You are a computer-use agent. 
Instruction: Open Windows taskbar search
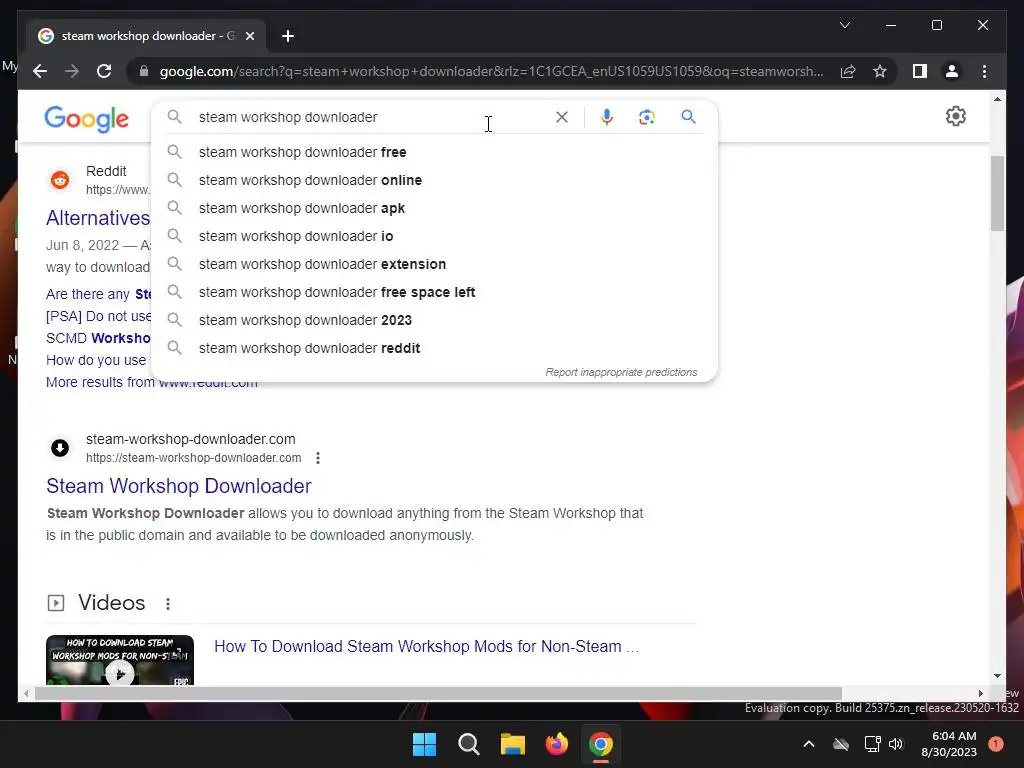tap(469, 744)
